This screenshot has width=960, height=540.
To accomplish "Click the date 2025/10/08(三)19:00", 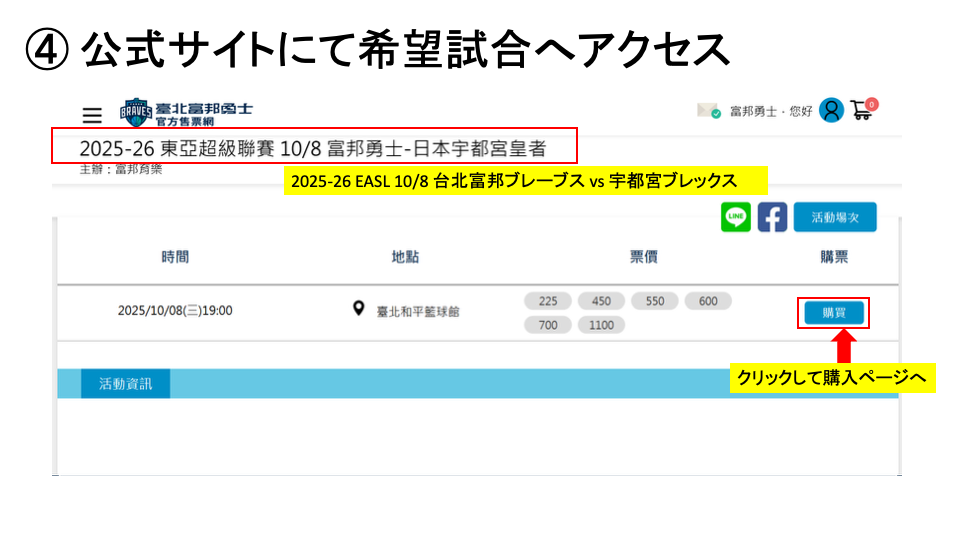I will (x=175, y=310).
